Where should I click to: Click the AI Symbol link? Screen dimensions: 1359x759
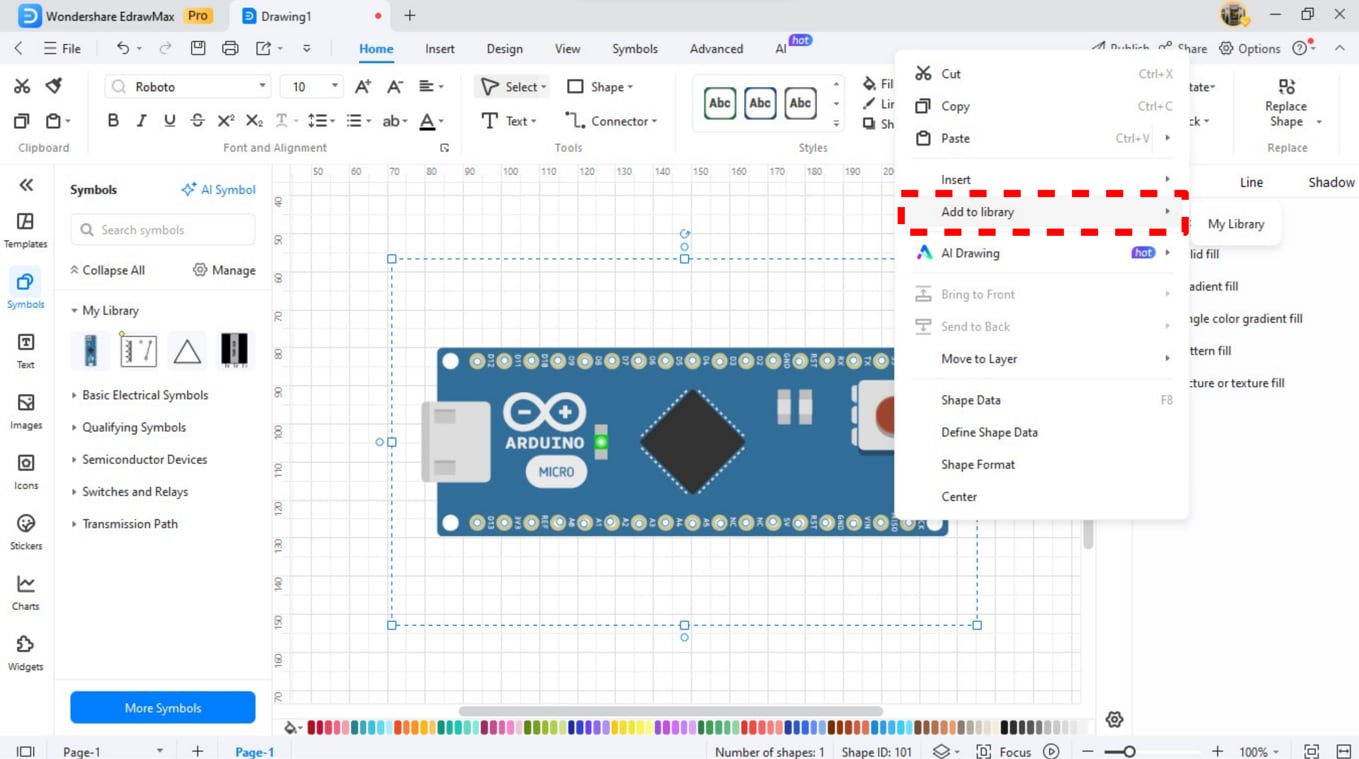point(218,189)
